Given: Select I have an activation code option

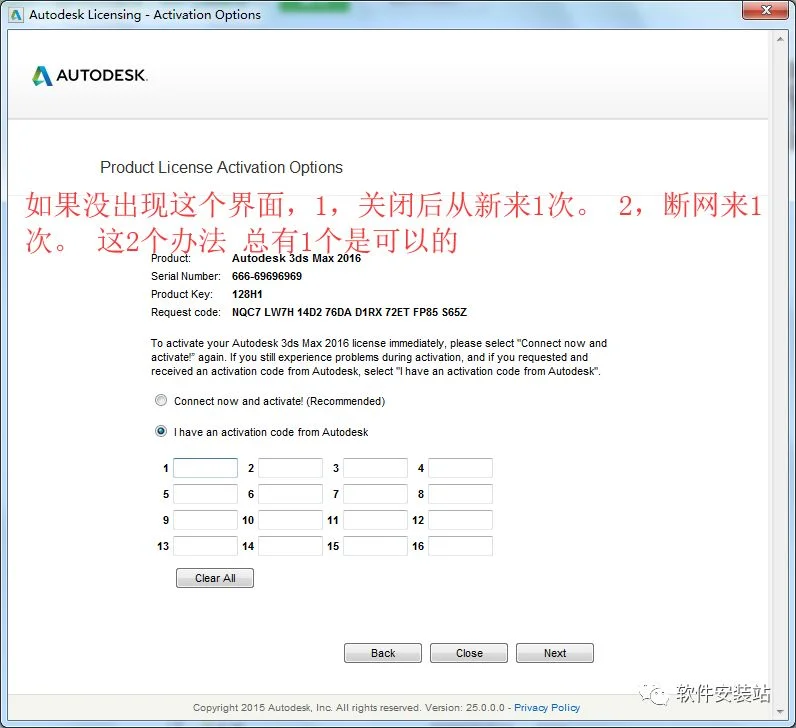Looking at the screenshot, I should tap(161, 432).
